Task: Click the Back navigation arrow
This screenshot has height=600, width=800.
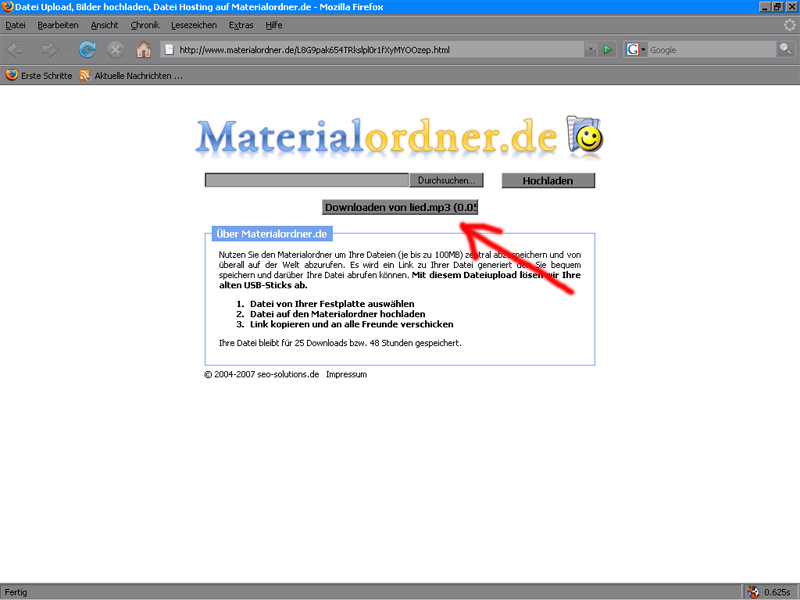Action: [15, 50]
